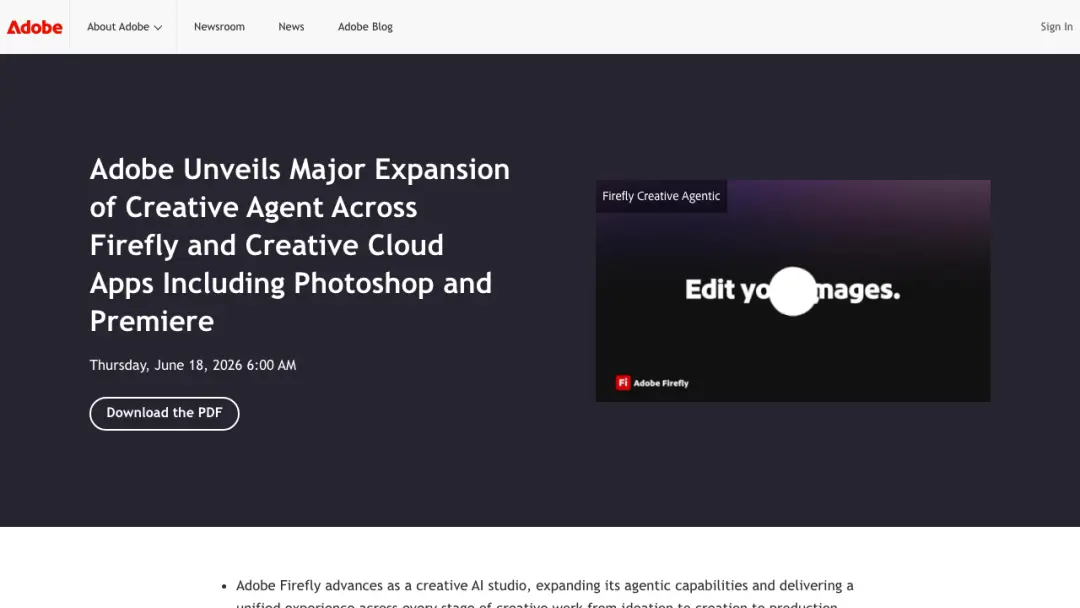
Task: Click the press release headline
Action: 300,245
